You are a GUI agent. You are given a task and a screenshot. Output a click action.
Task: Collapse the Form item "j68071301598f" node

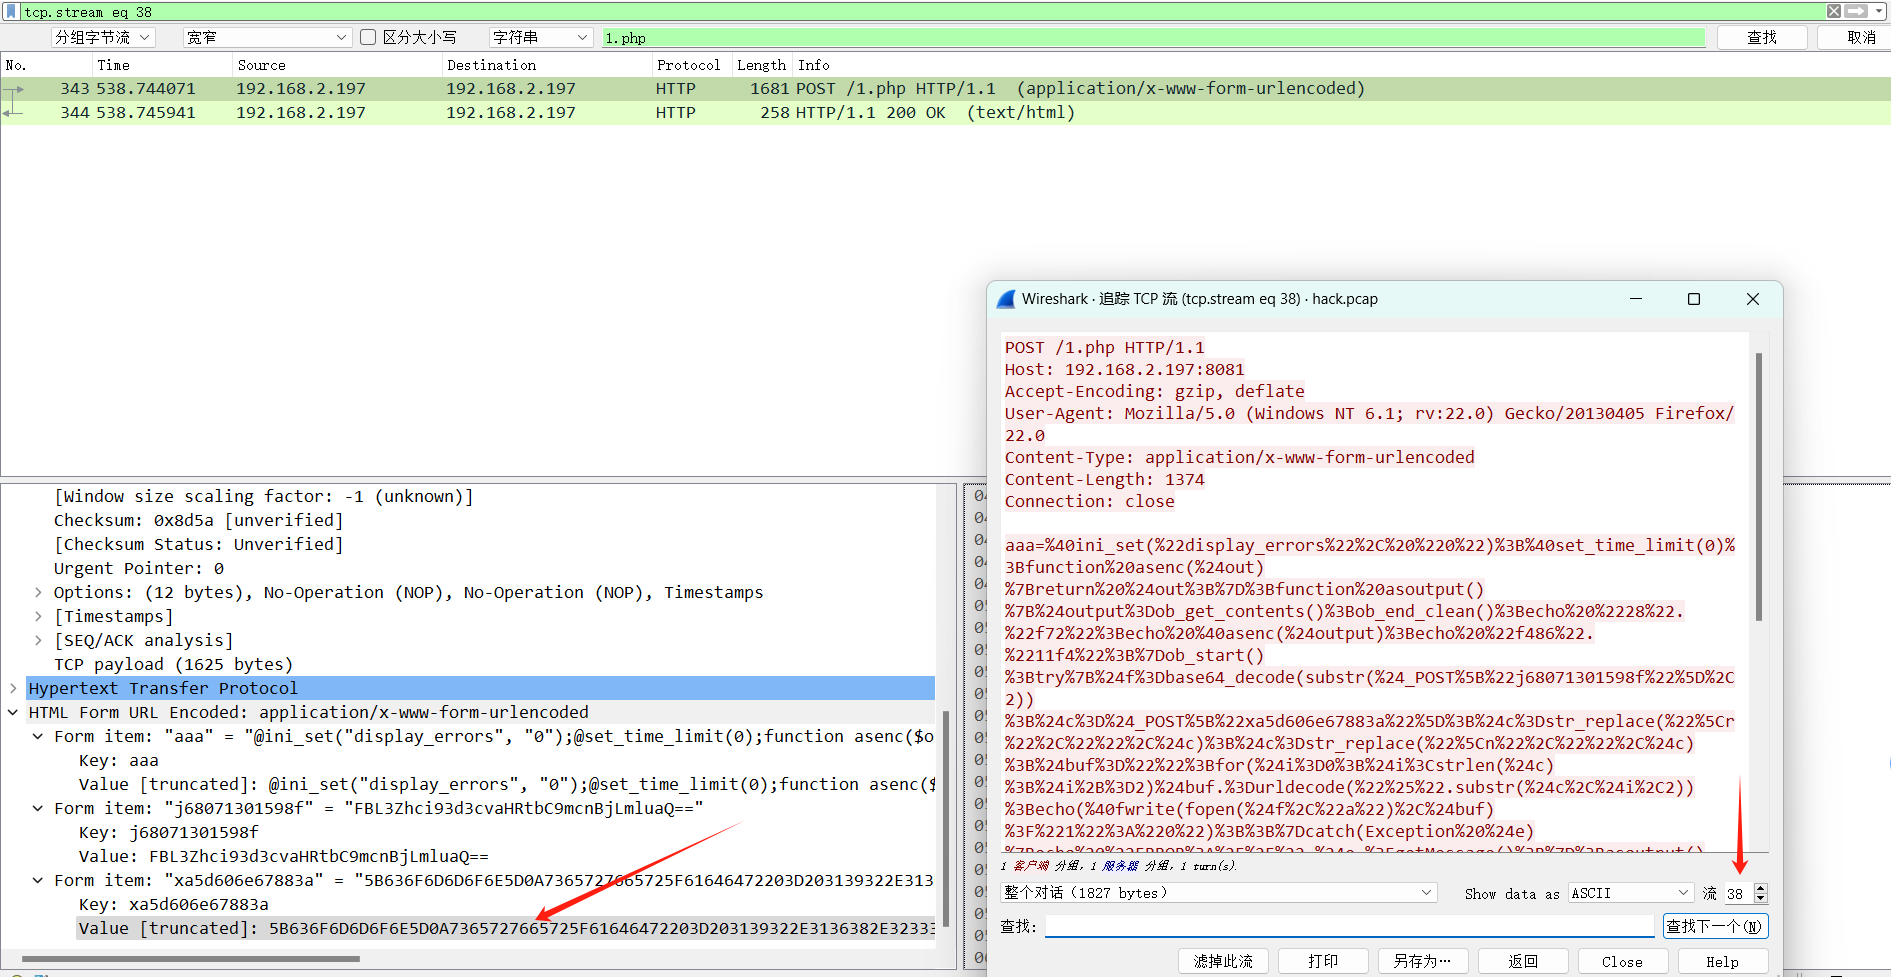[38, 809]
